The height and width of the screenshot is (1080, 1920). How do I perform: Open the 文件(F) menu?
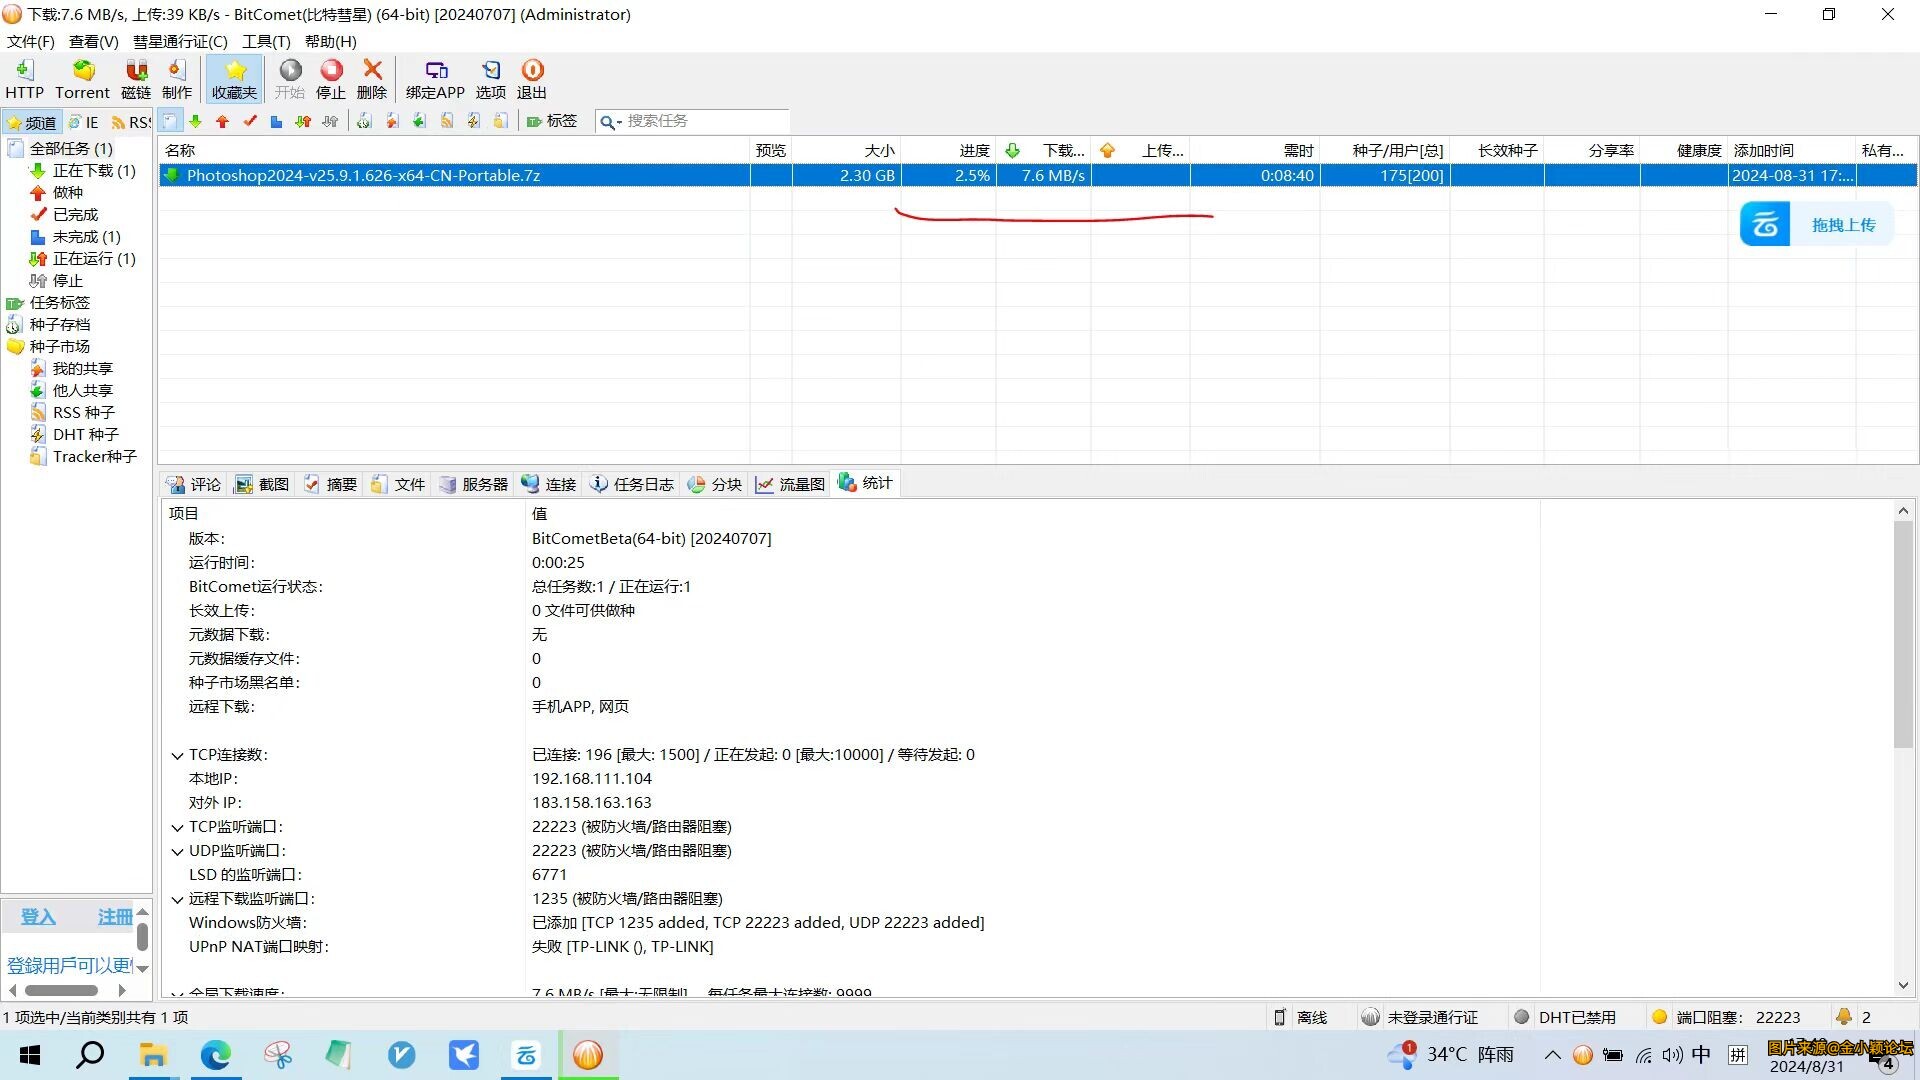(30, 41)
